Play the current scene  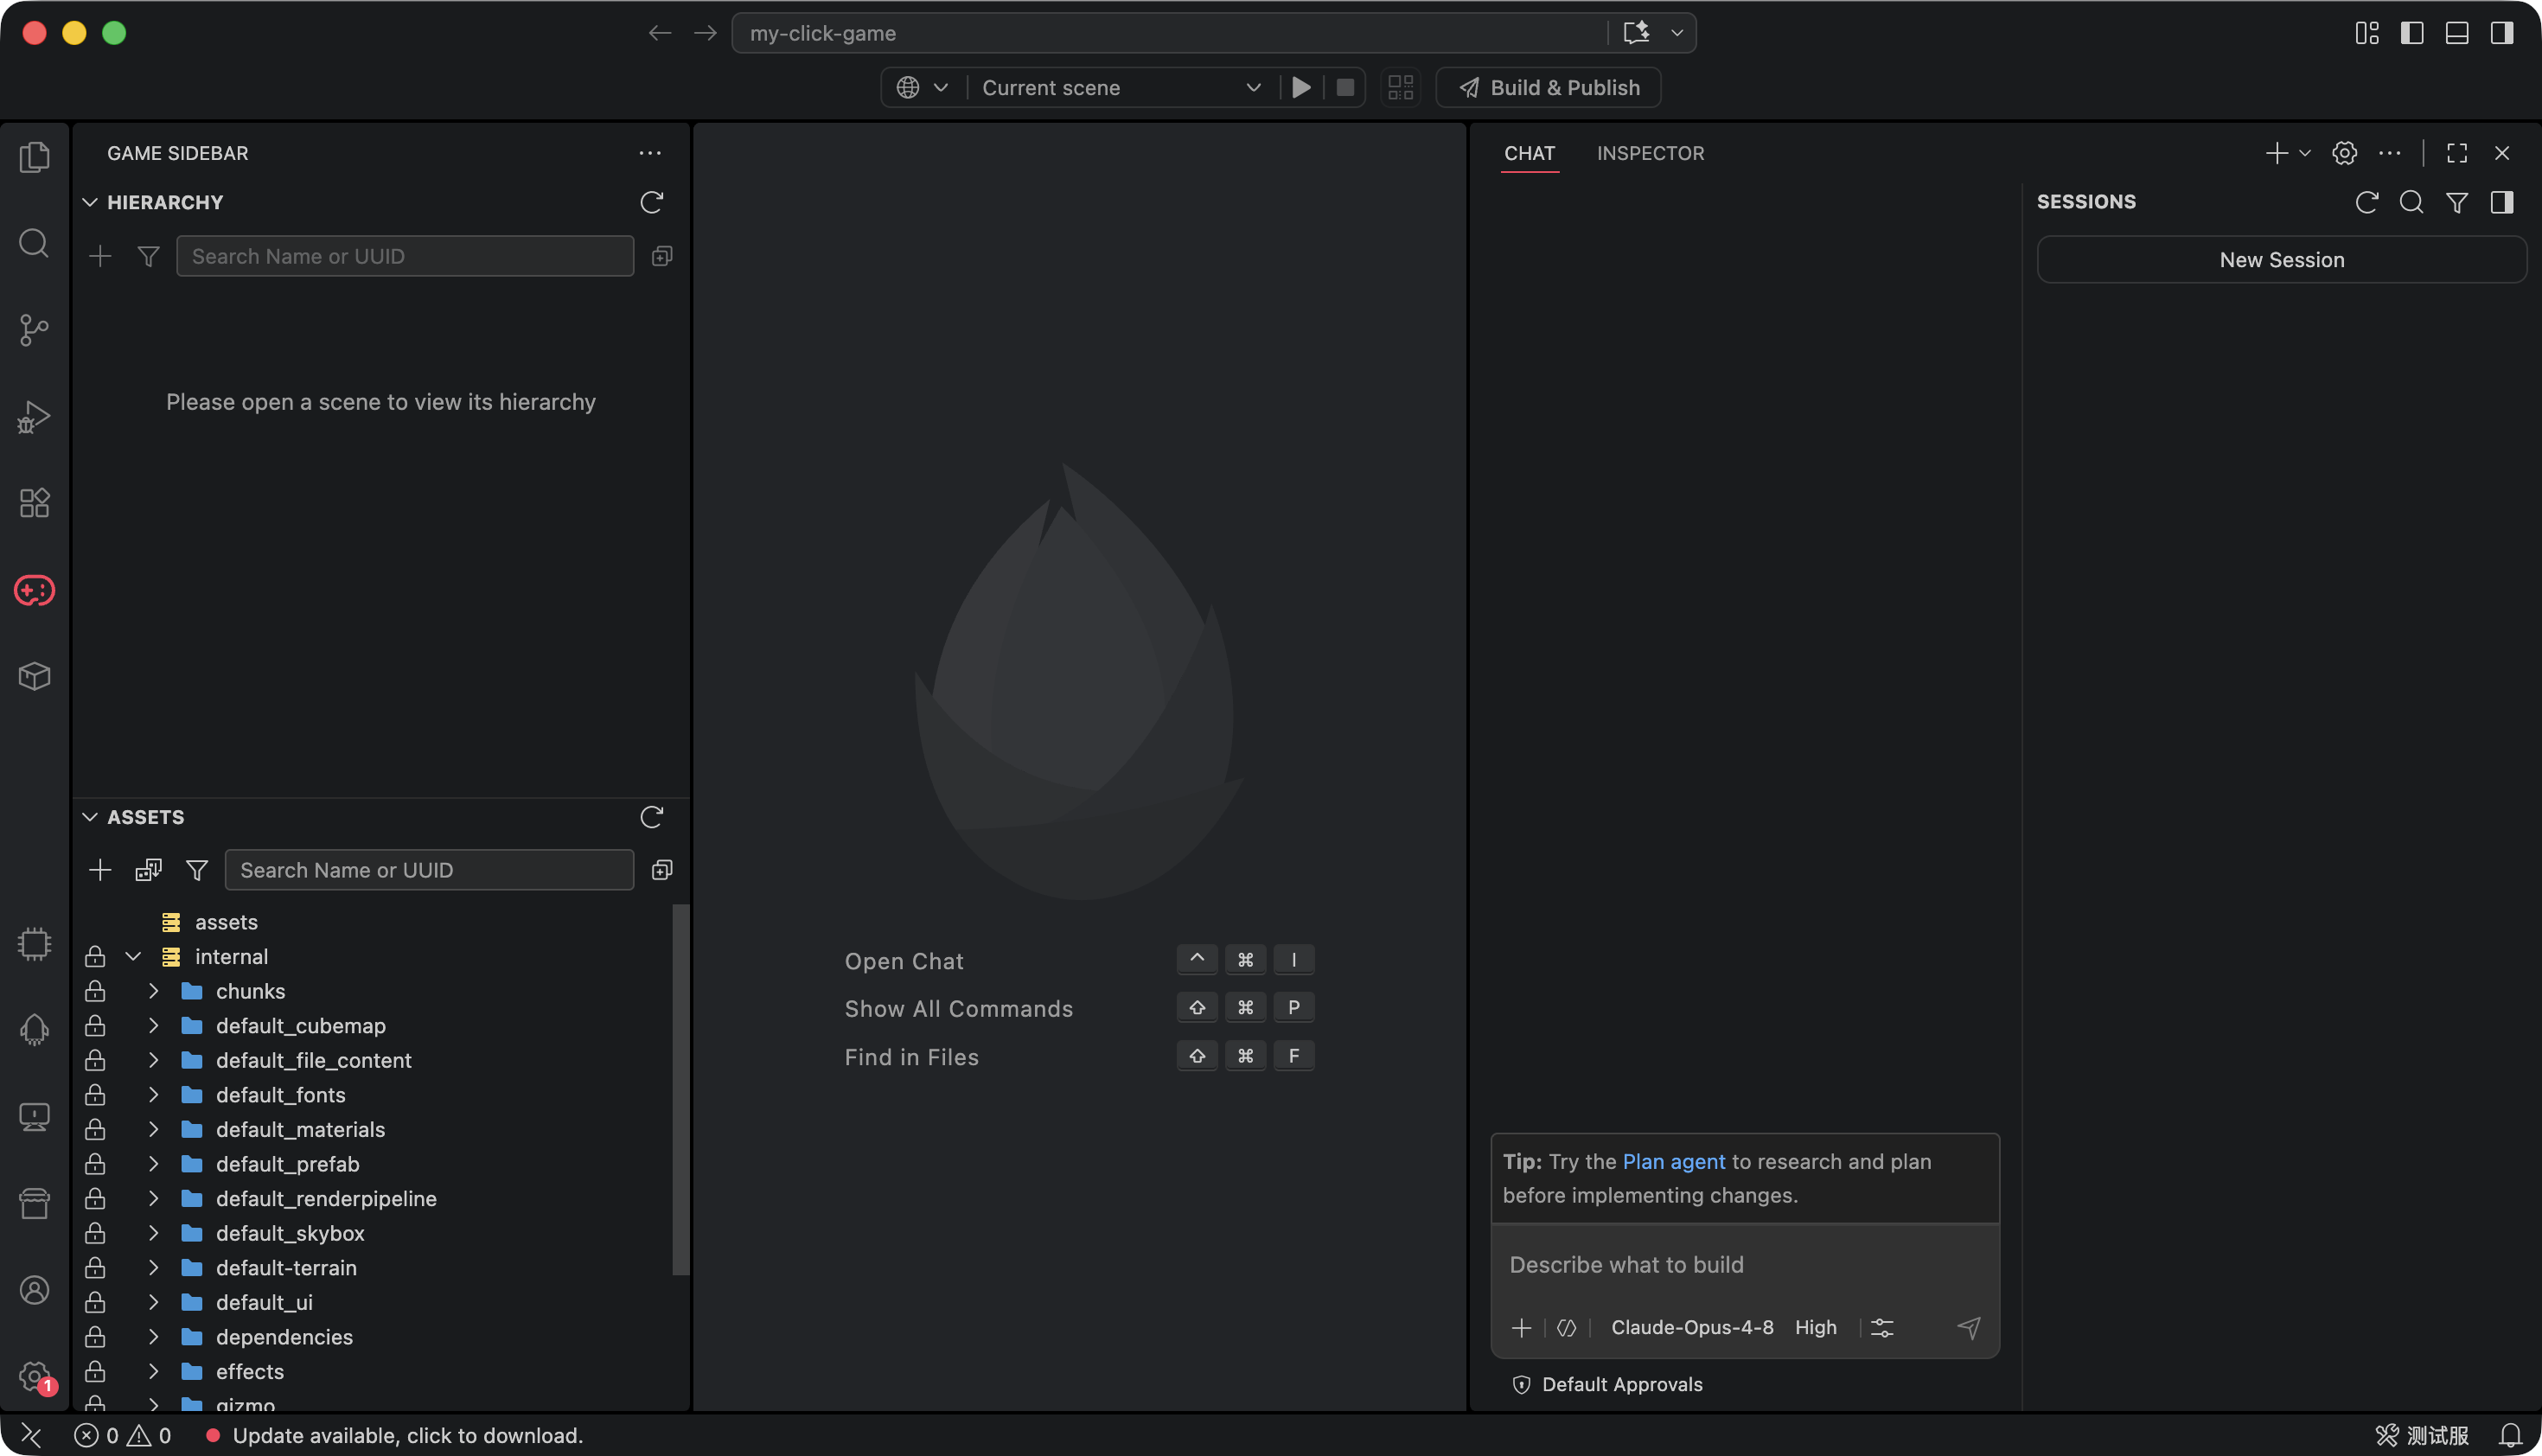pos(1301,88)
